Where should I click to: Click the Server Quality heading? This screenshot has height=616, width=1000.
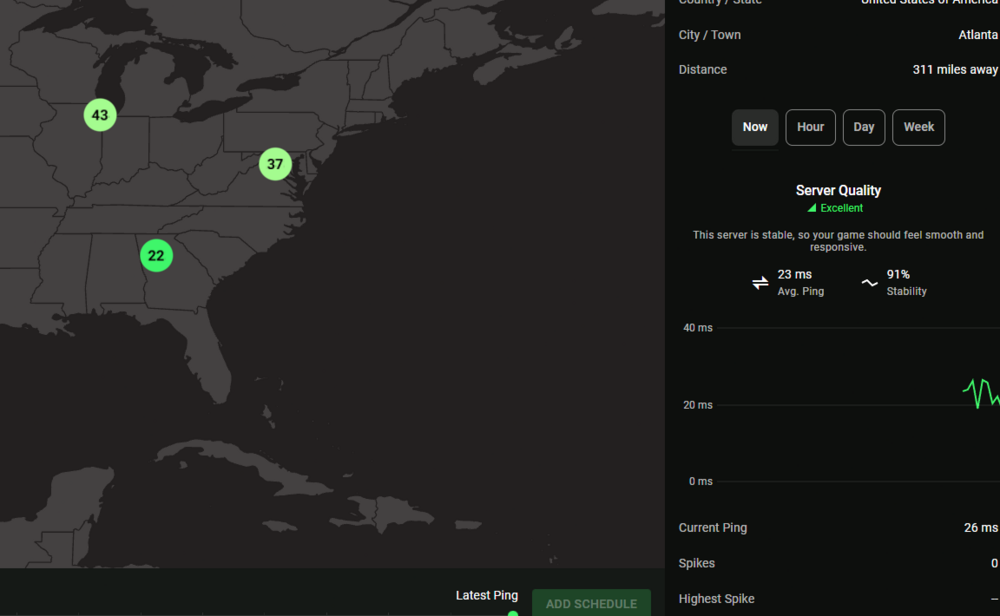click(x=838, y=190)
